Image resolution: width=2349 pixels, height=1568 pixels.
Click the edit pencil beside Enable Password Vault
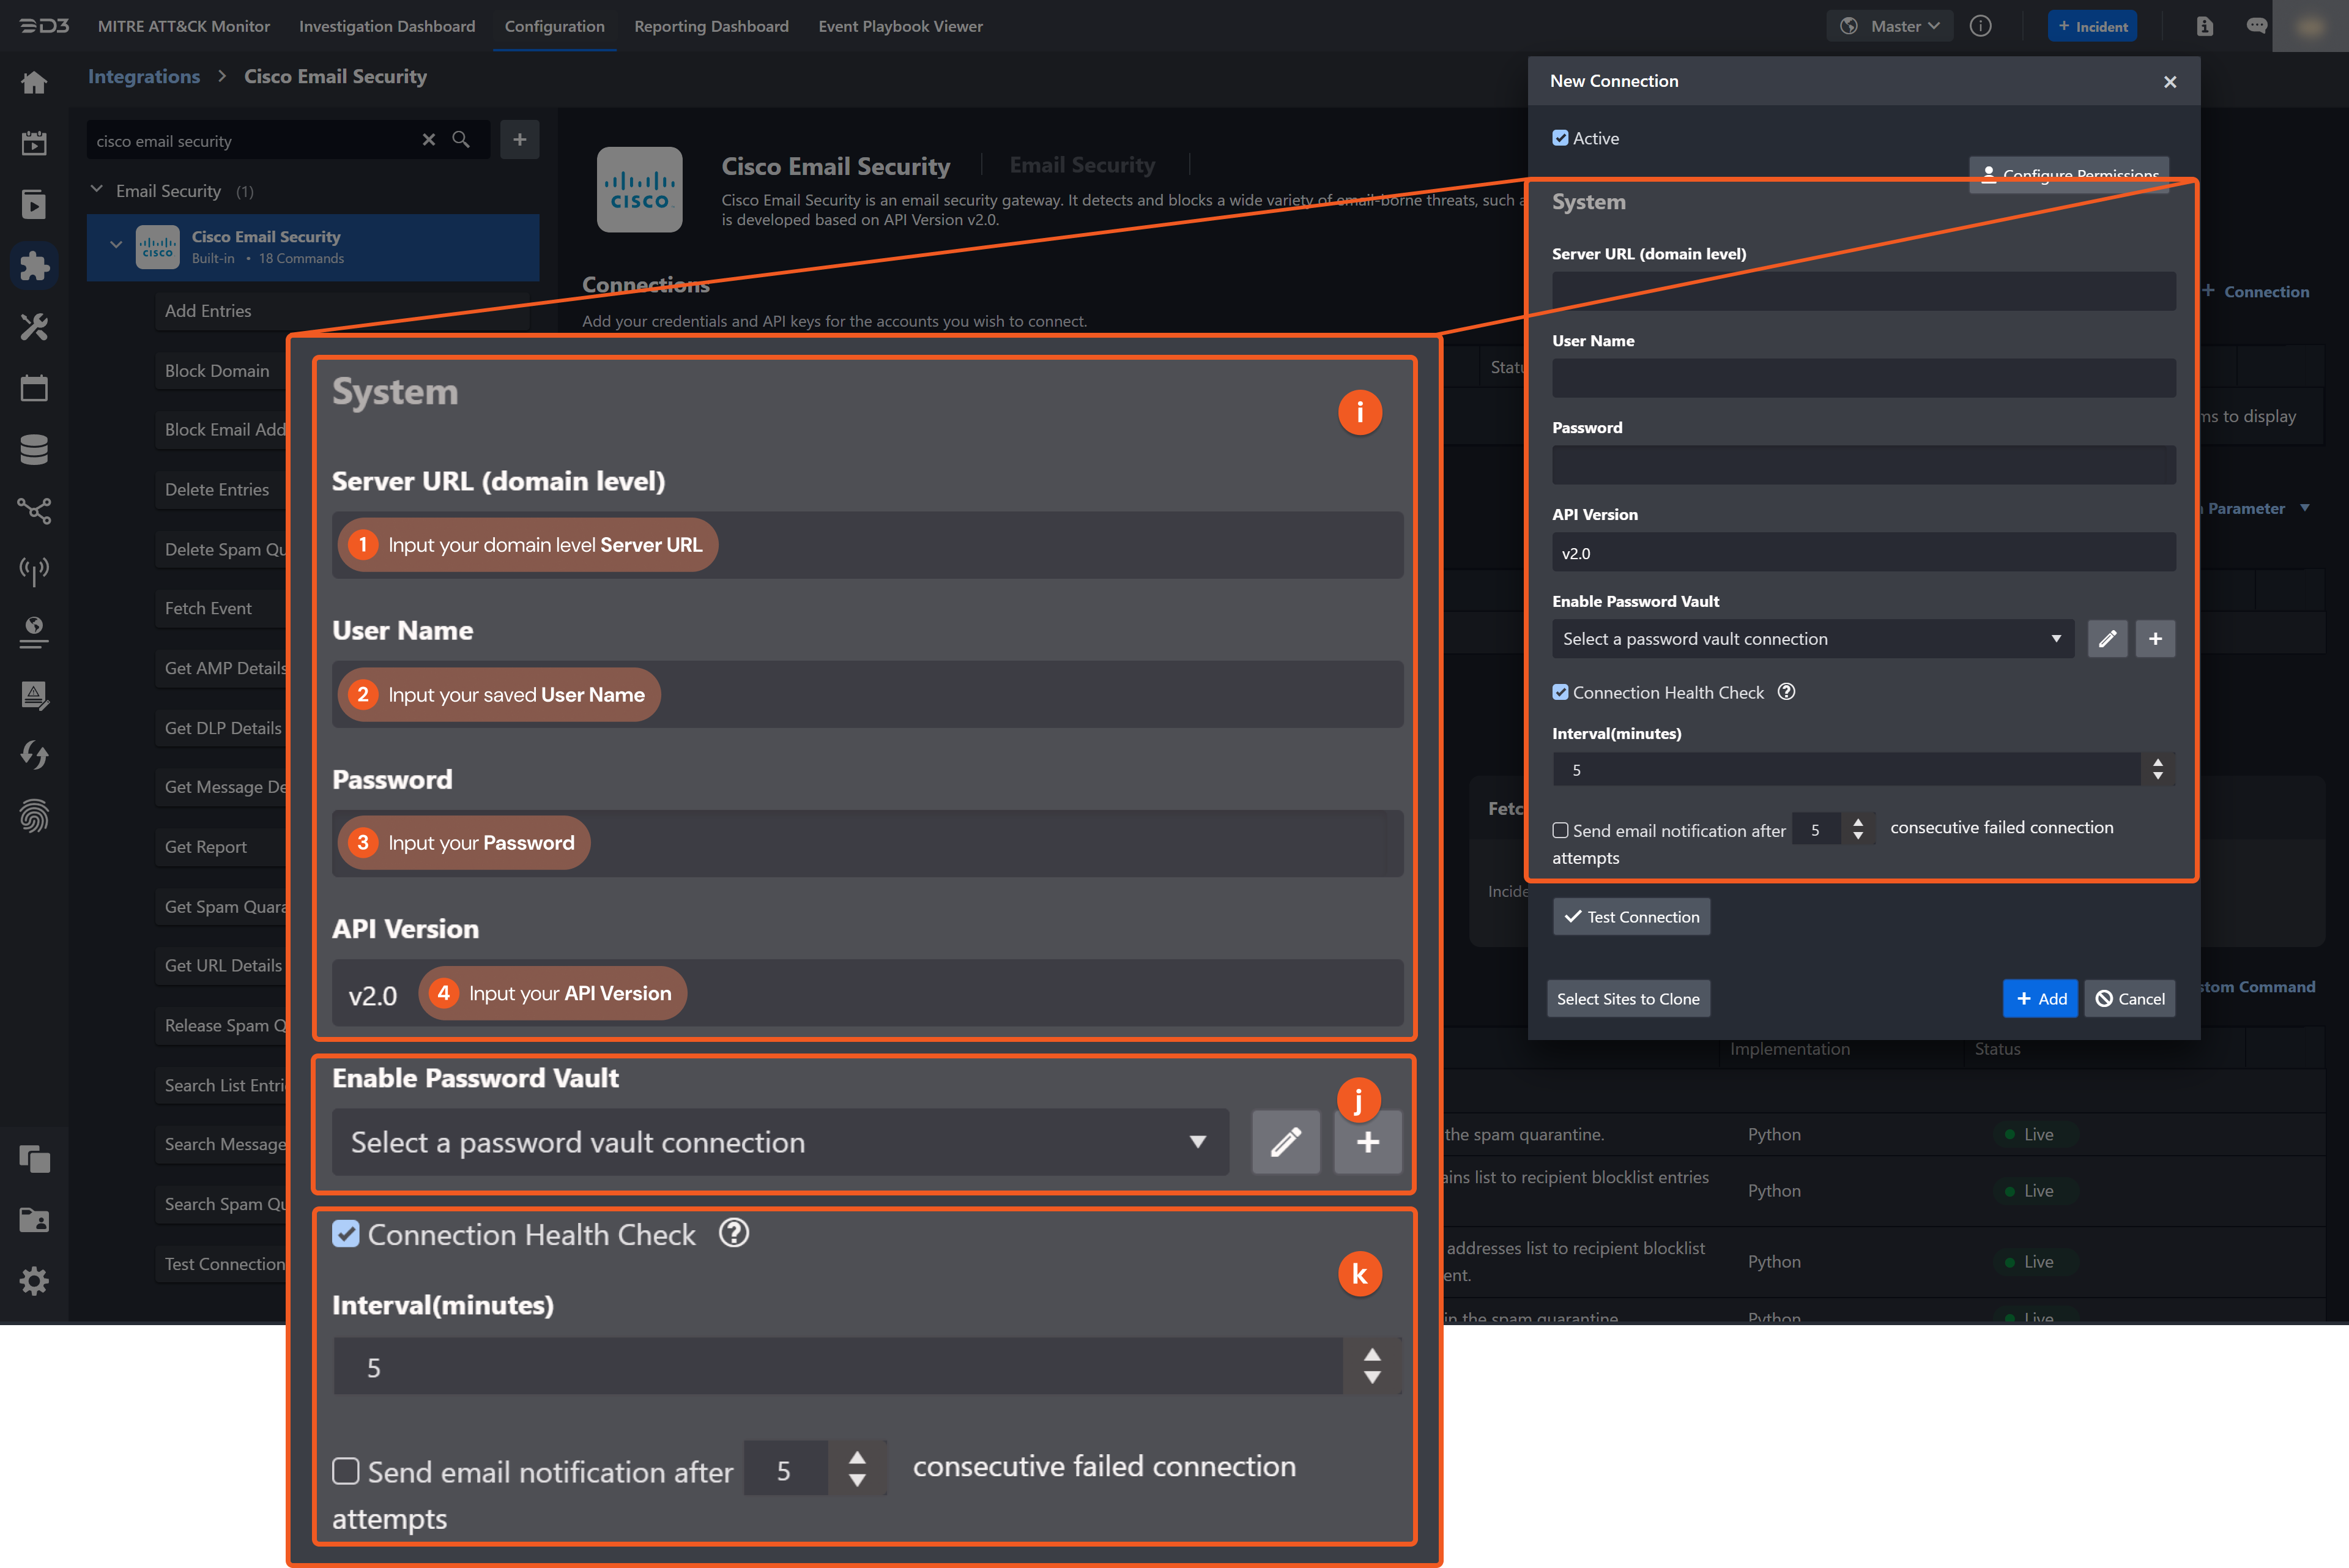2108,638
